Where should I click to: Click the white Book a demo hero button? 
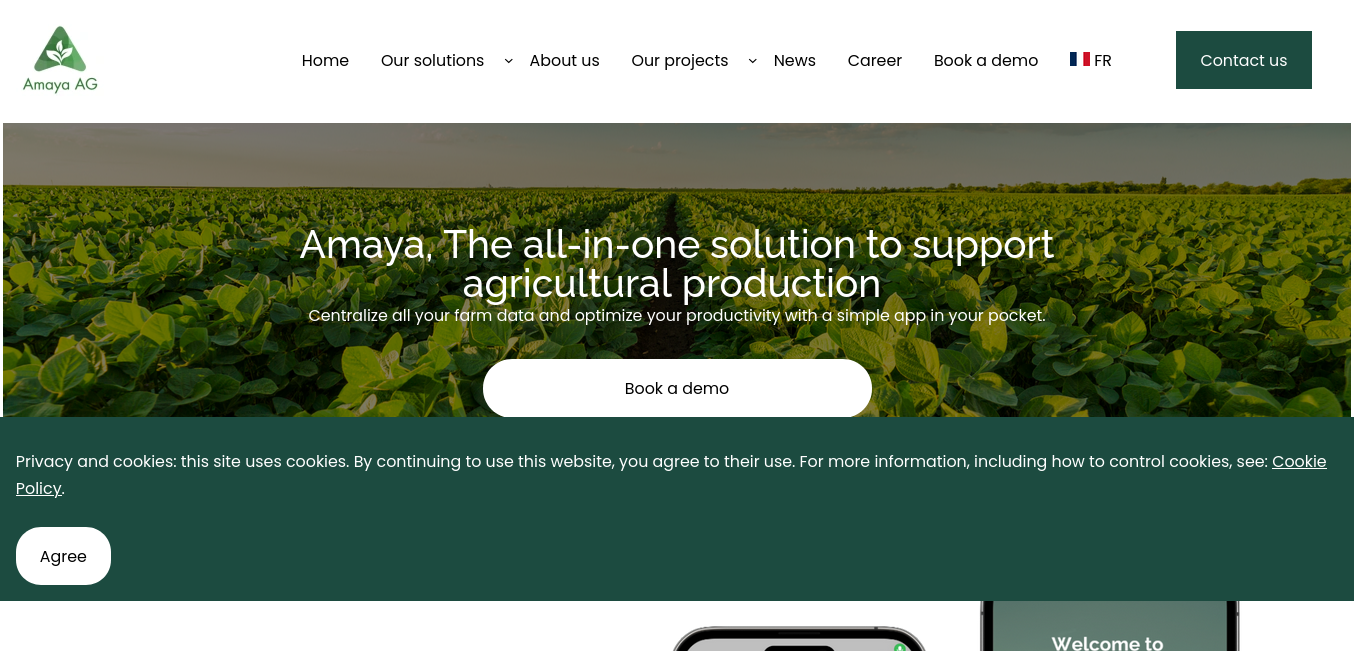[677, 388]
